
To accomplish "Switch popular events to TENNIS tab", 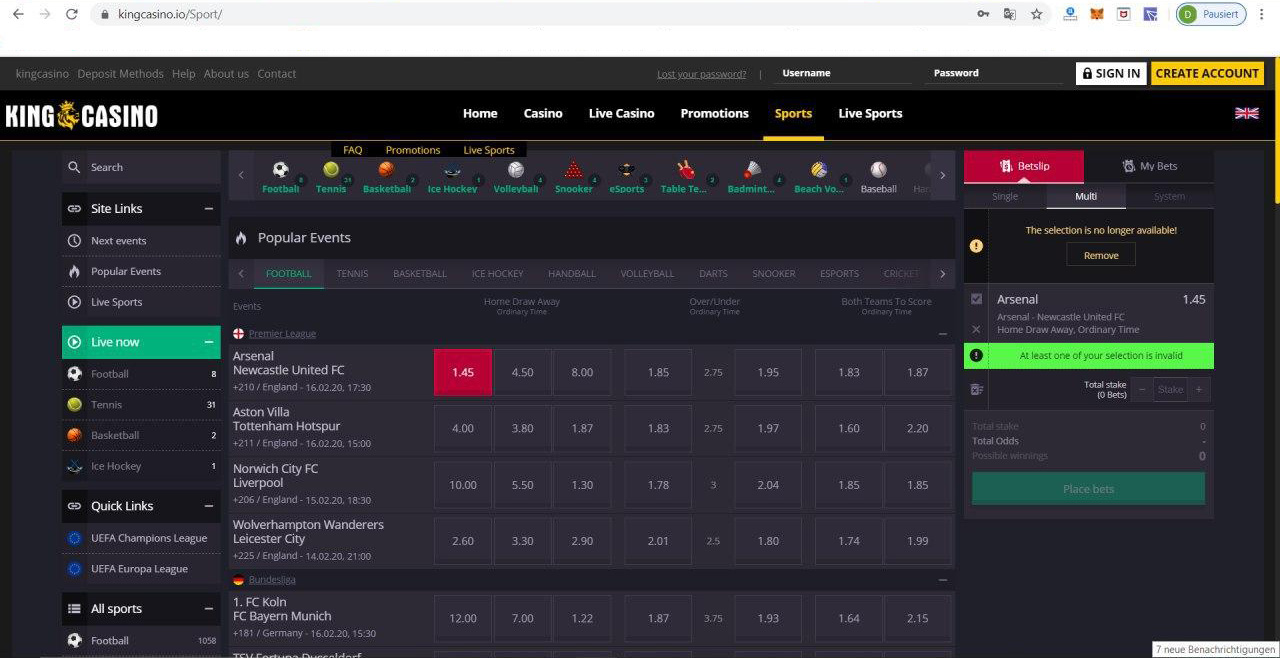I will pos(352,274).
